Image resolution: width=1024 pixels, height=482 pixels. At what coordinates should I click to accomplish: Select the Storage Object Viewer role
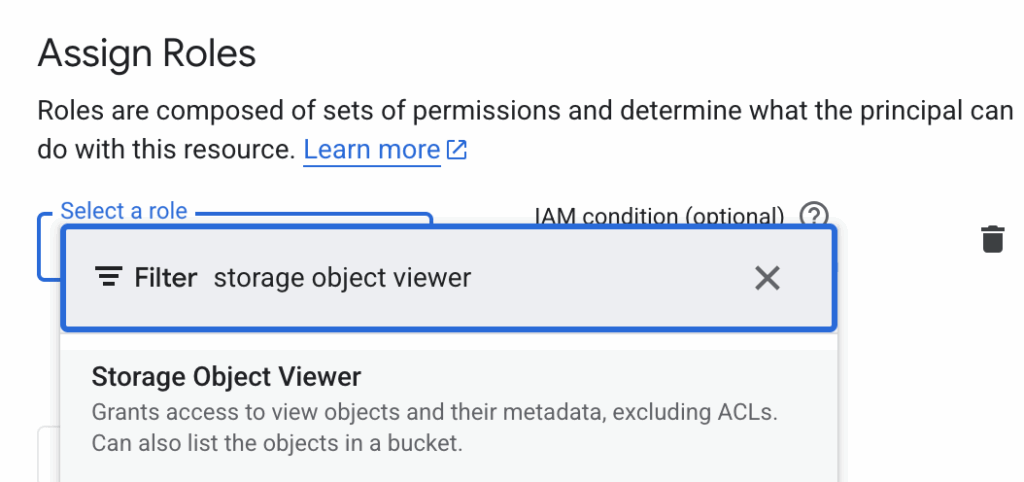coord(226,378)
